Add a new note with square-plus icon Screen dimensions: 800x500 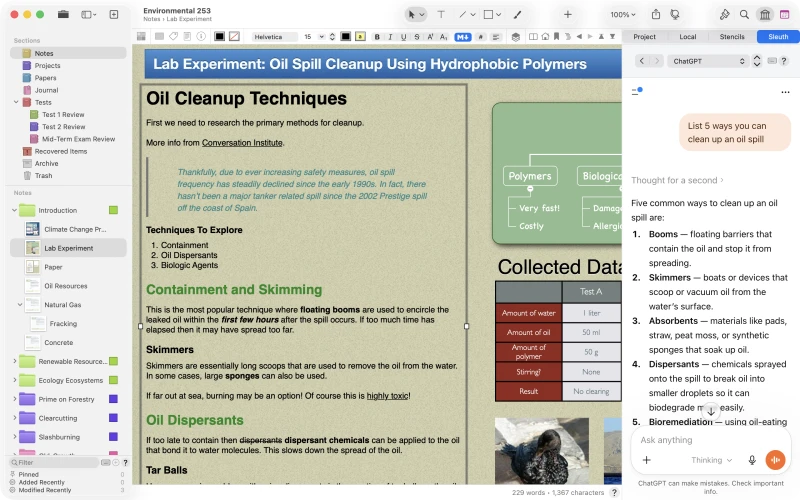(x=114, y=14)
